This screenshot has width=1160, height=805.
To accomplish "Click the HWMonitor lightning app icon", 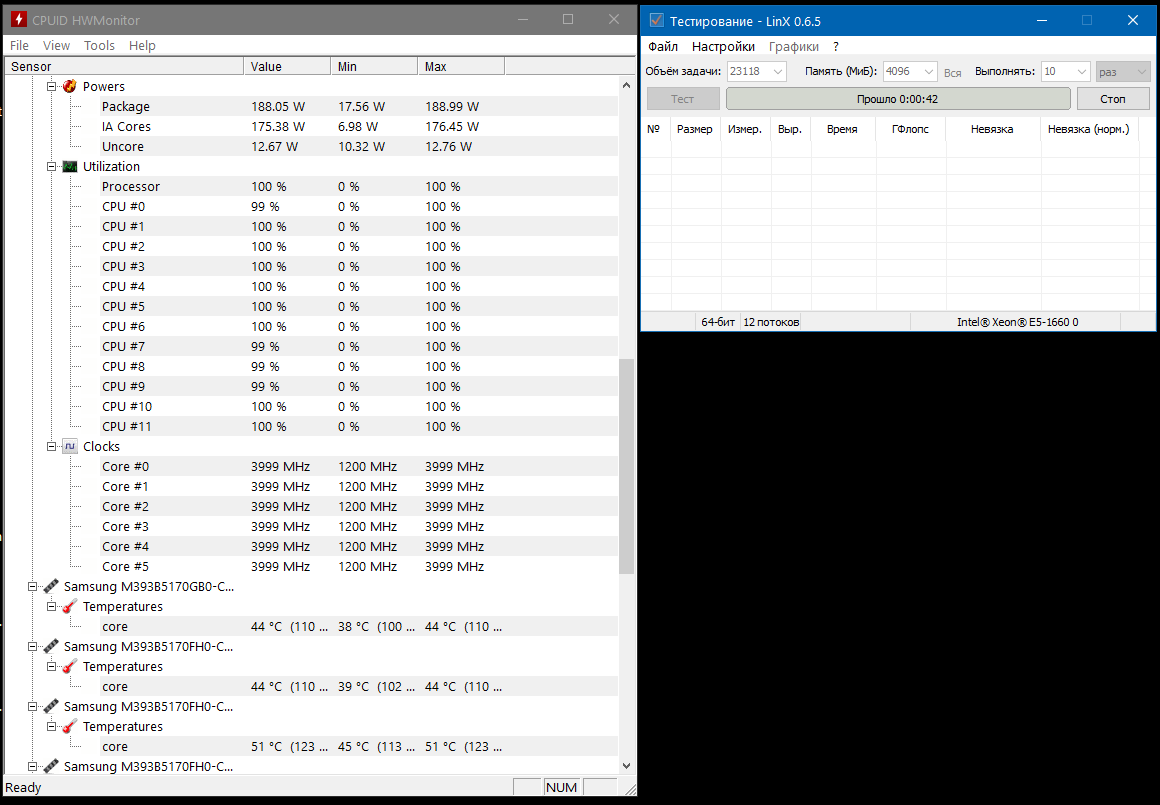I will point(18,20).
